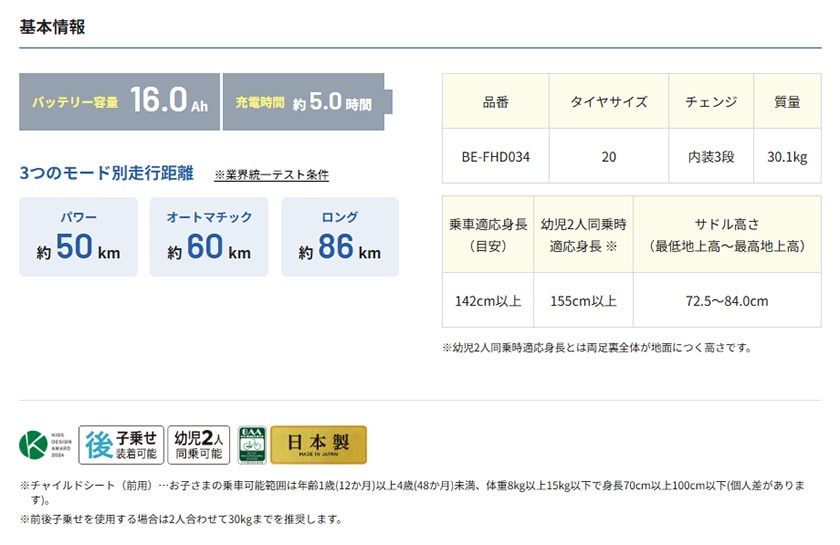Image resolution: width=840 pixels, height=545 pixels.
Task: Select the バッテリー容量 16.0Ah panel
Action: pyautogui.click(x=119, y=102)
